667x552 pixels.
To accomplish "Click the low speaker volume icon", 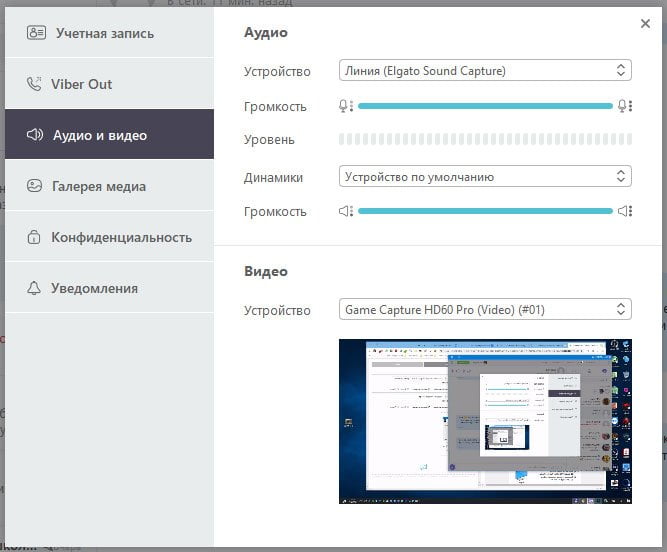I will click(346, 211).
